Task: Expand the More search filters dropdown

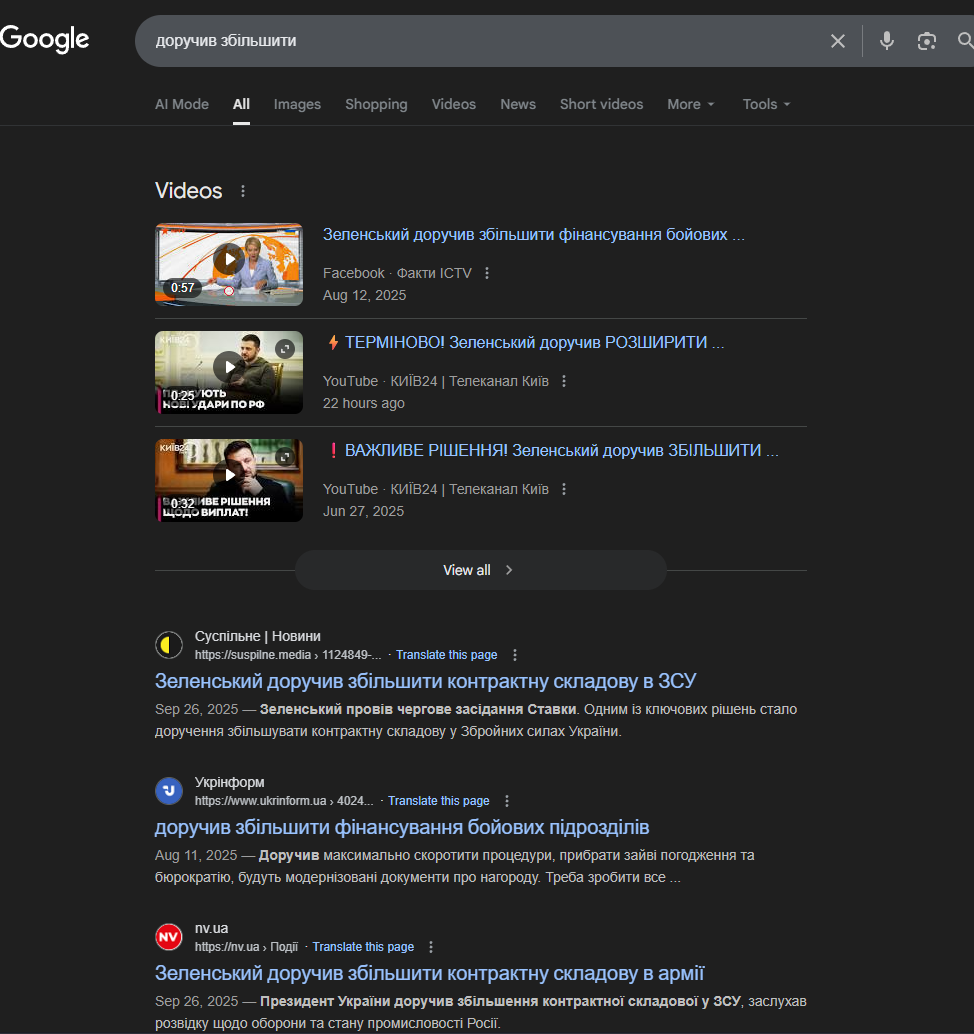Action: [x=690, y=104]
